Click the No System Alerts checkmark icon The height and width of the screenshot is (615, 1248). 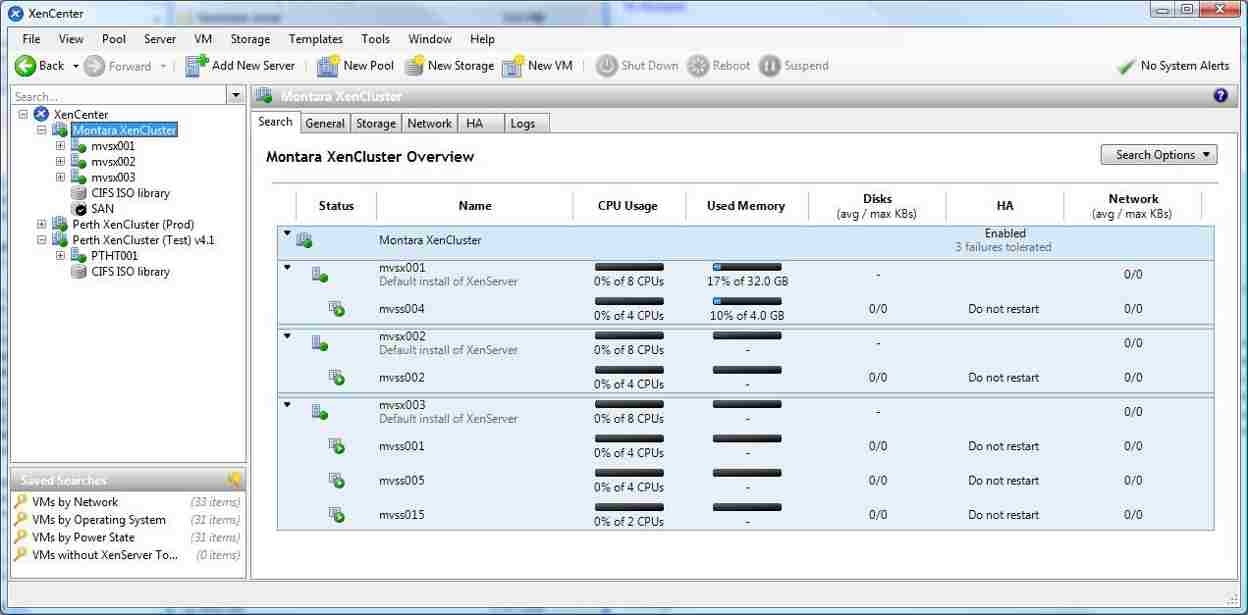[1125, 66]
